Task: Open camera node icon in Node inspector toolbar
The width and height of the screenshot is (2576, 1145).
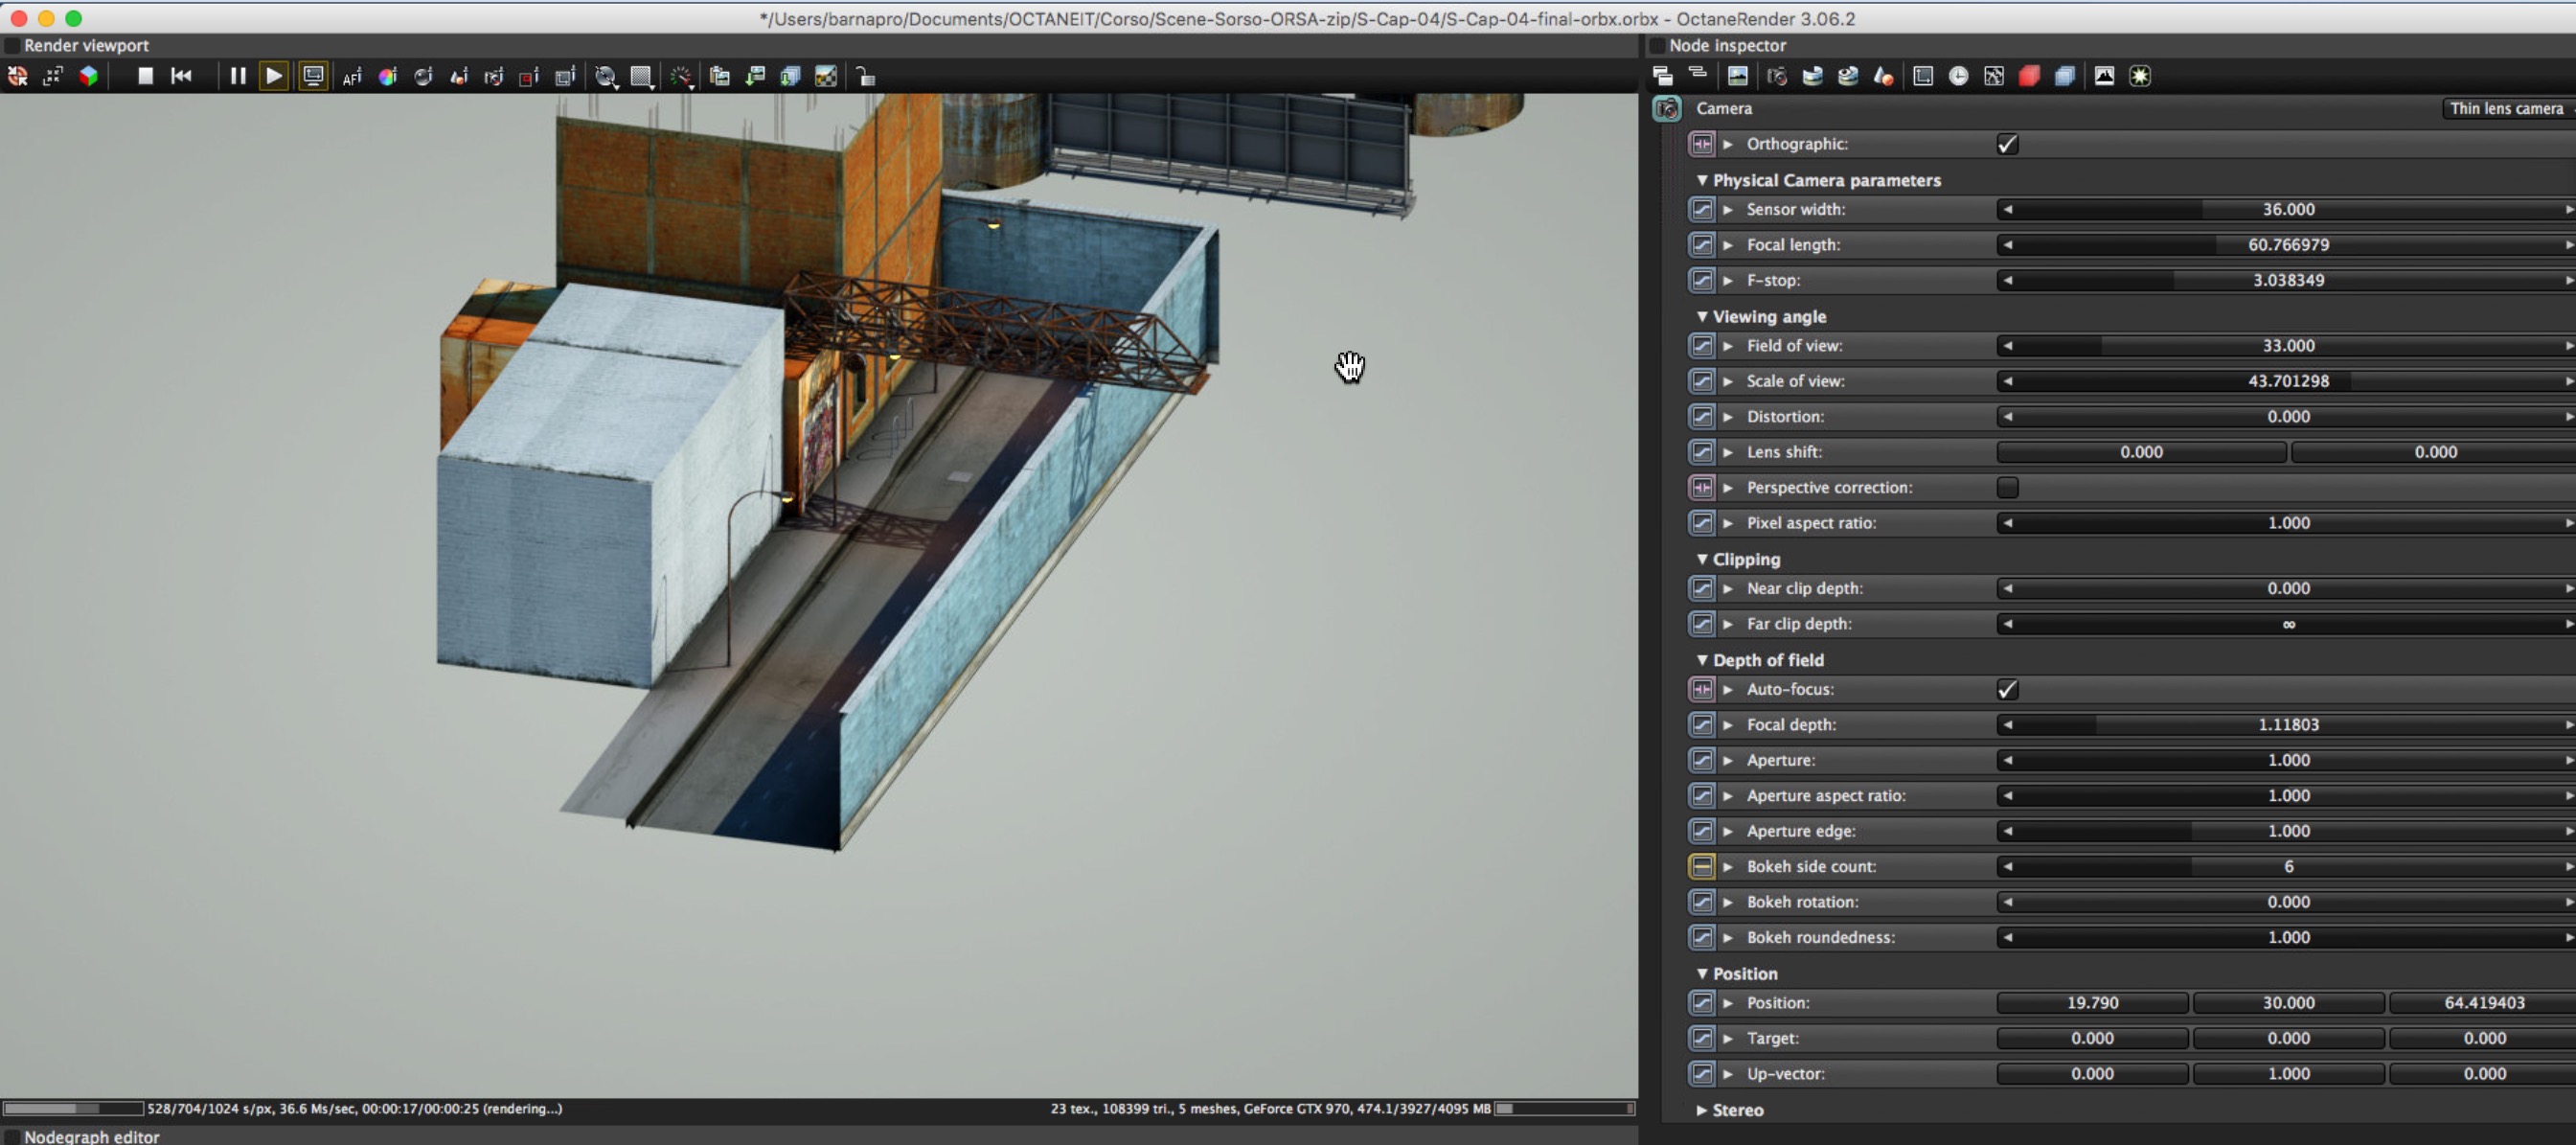Action: 1776,76
